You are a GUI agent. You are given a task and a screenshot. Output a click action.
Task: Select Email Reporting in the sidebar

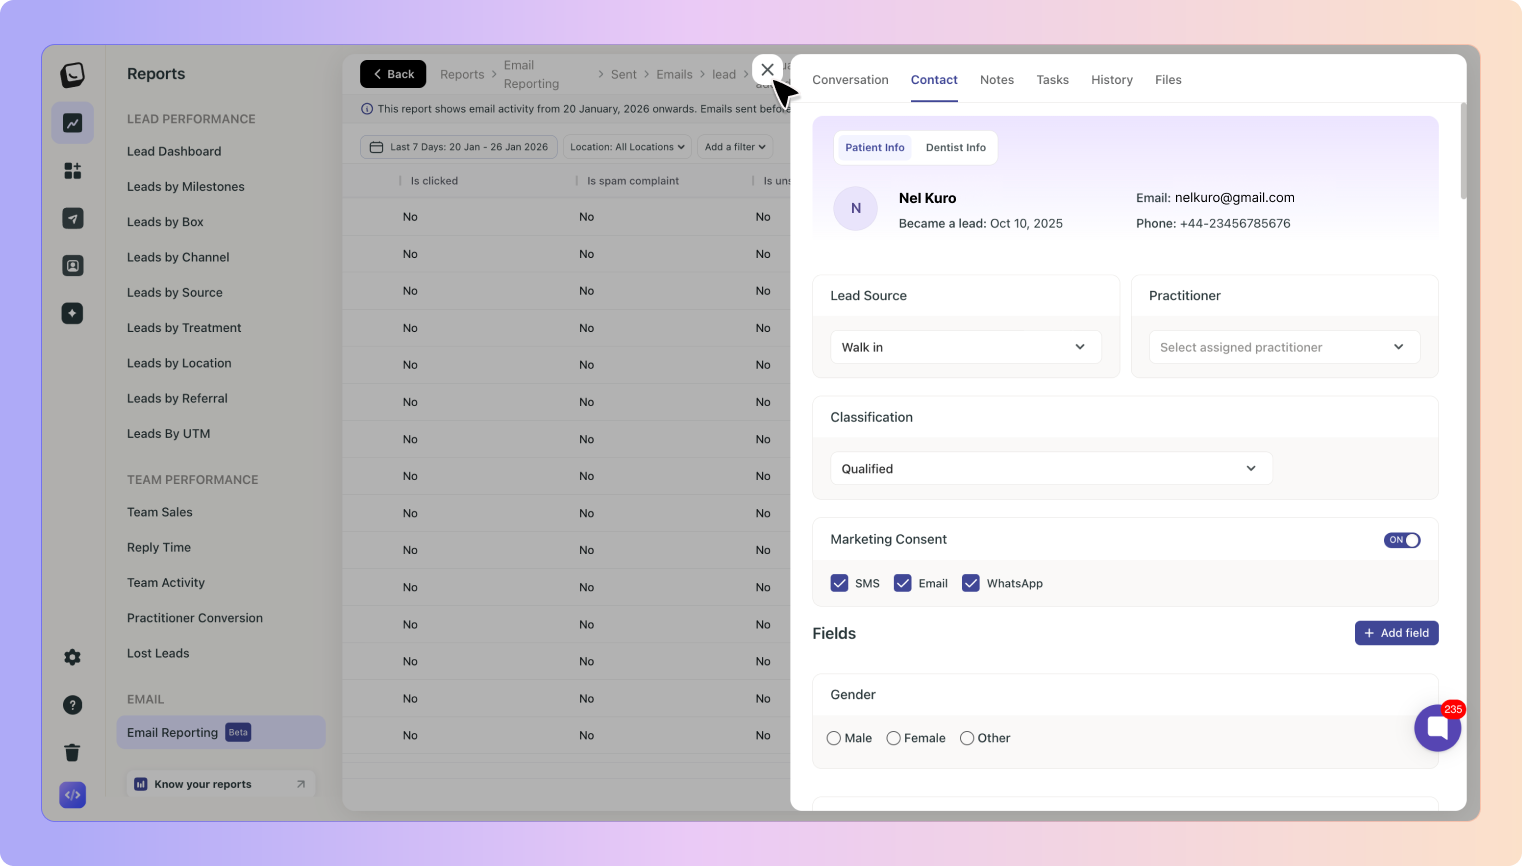pyautogui.click(x=221, y=732)
